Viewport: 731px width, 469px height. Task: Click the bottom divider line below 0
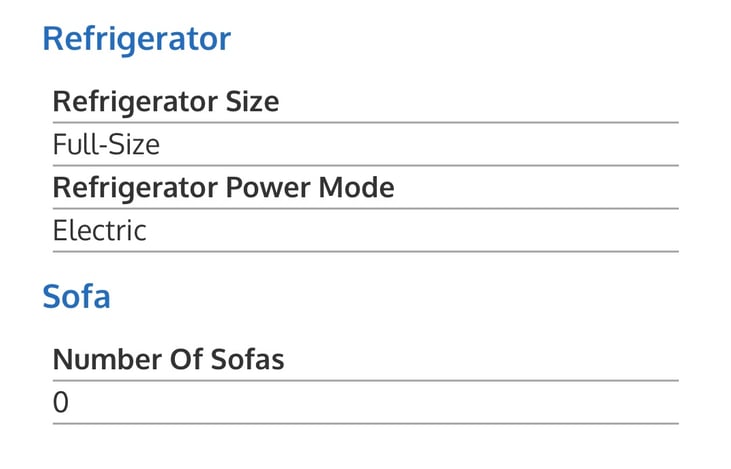(366, 424)
